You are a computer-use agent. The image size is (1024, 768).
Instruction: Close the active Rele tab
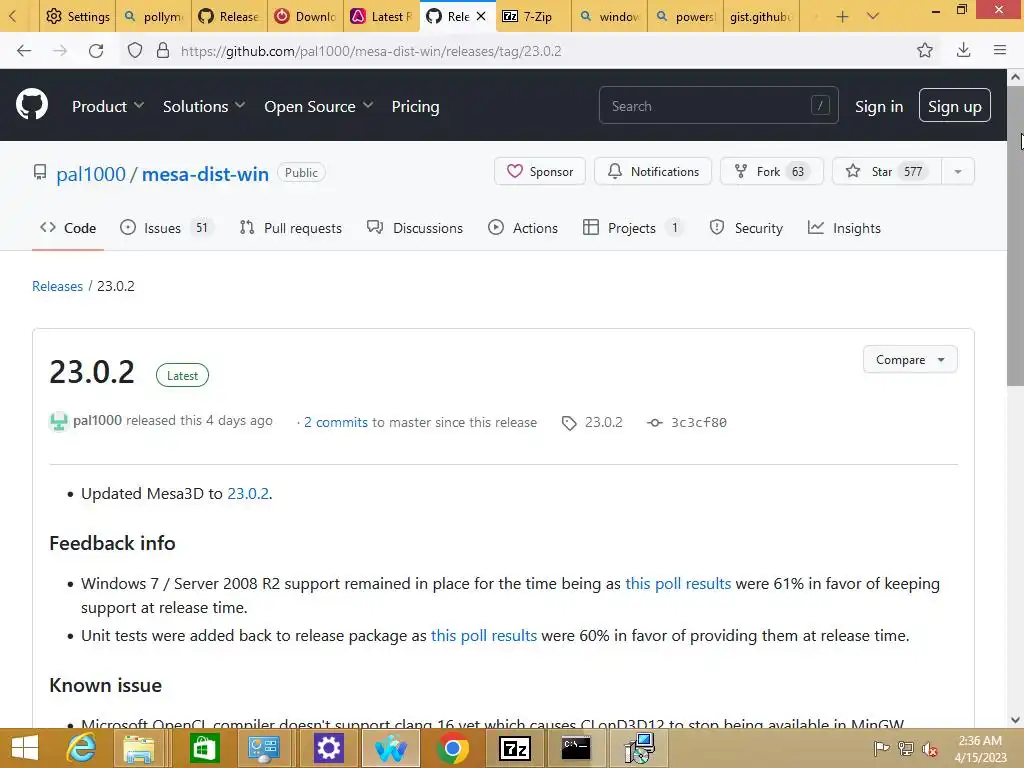[481, 16]
